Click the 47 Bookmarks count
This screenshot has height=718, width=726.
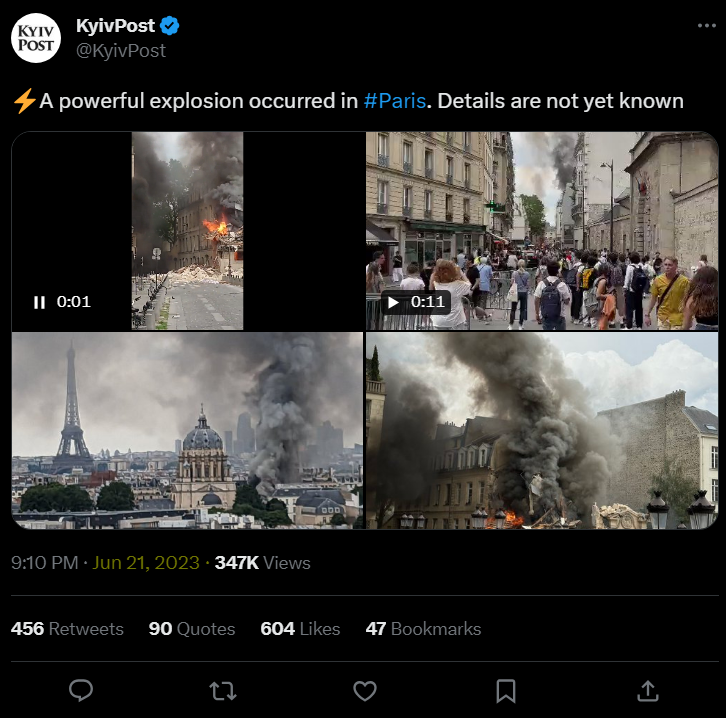click(423, 629)
